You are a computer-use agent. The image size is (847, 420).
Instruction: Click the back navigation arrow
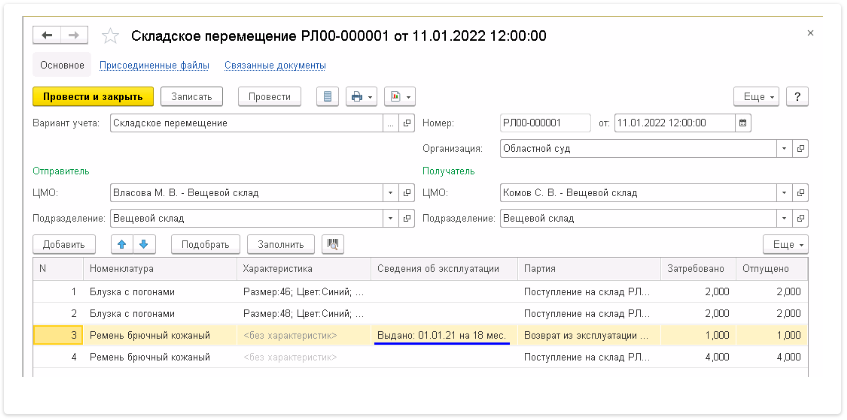tap(47, 35)
